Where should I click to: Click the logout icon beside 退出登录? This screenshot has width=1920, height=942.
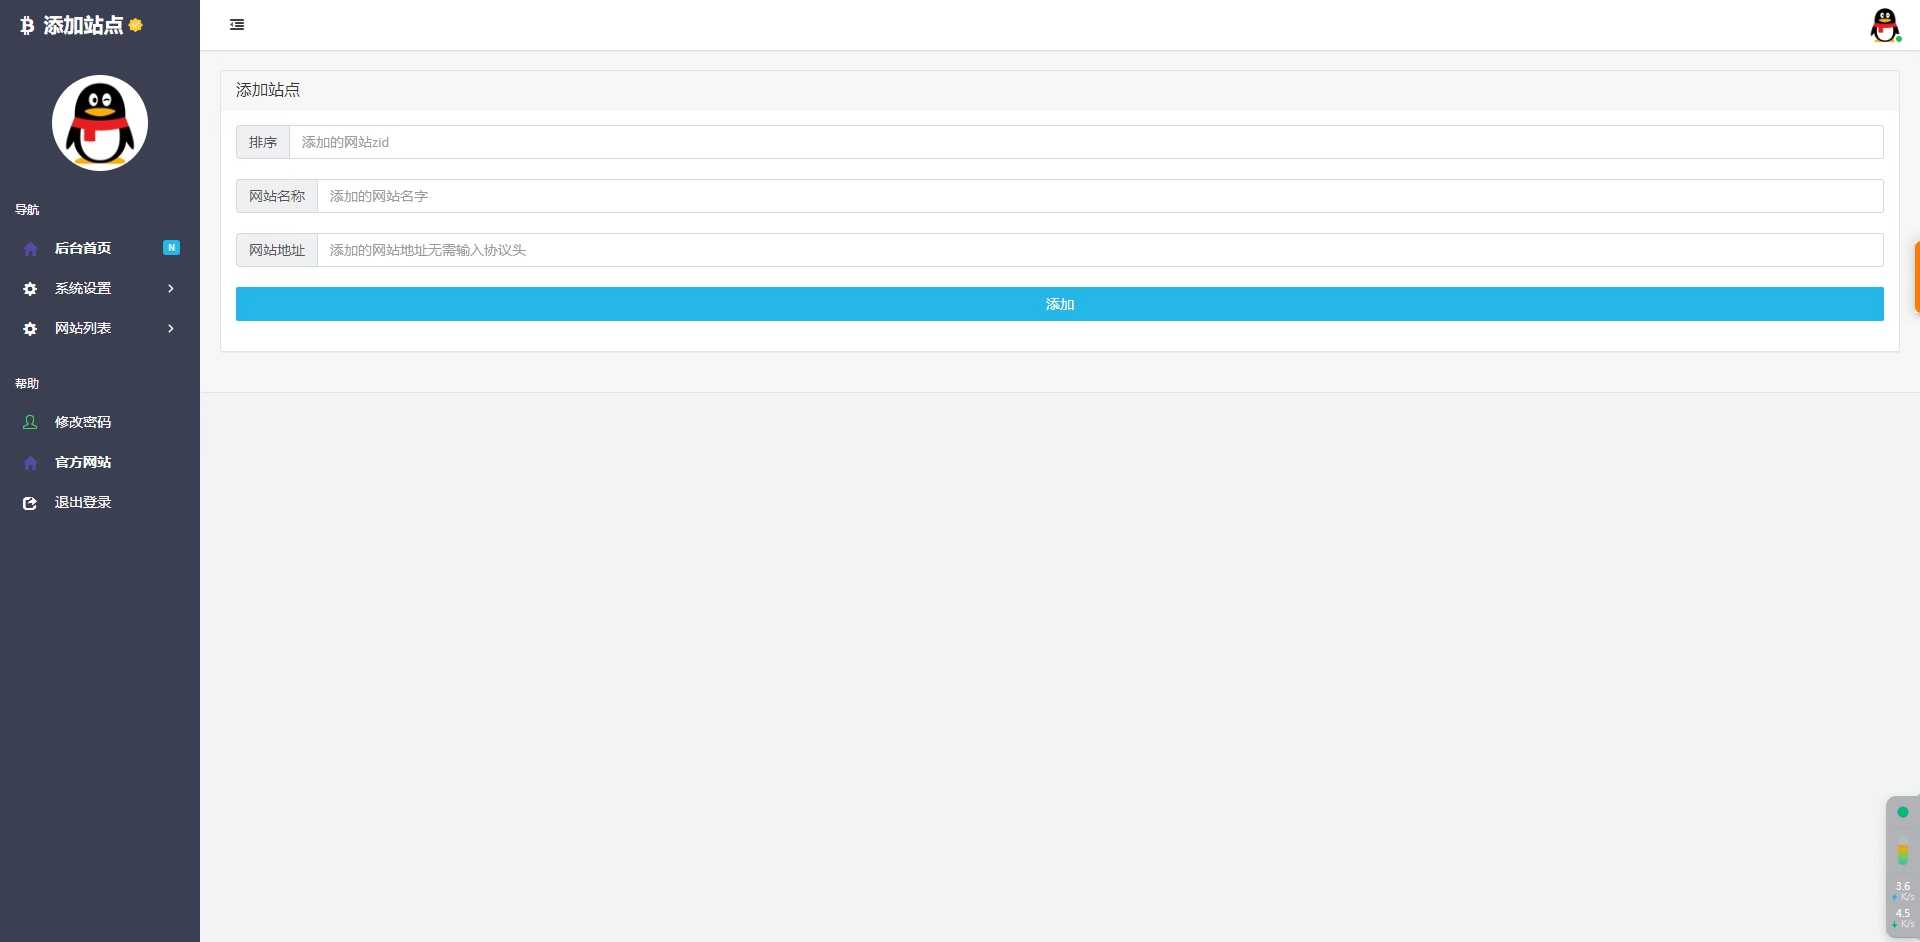coord(30,503)
